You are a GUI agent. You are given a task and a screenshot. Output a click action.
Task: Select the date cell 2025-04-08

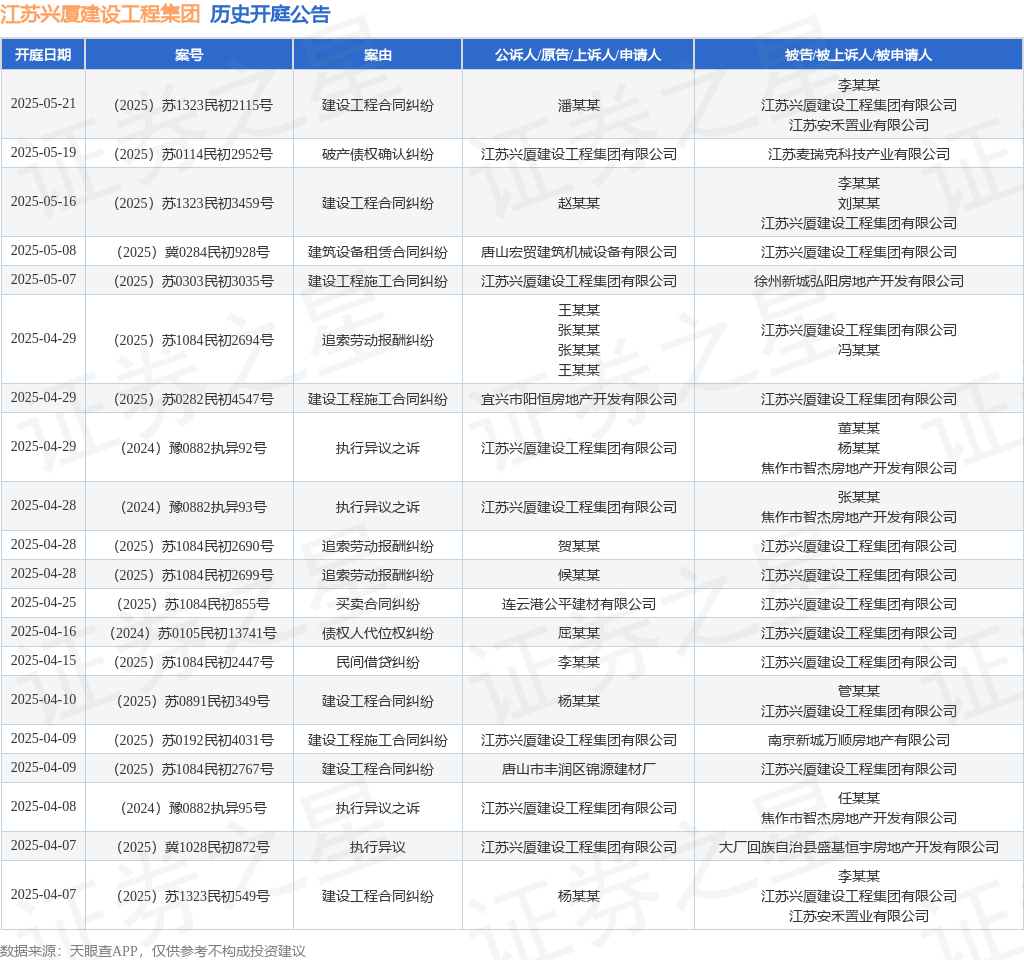tap(43, 807)
